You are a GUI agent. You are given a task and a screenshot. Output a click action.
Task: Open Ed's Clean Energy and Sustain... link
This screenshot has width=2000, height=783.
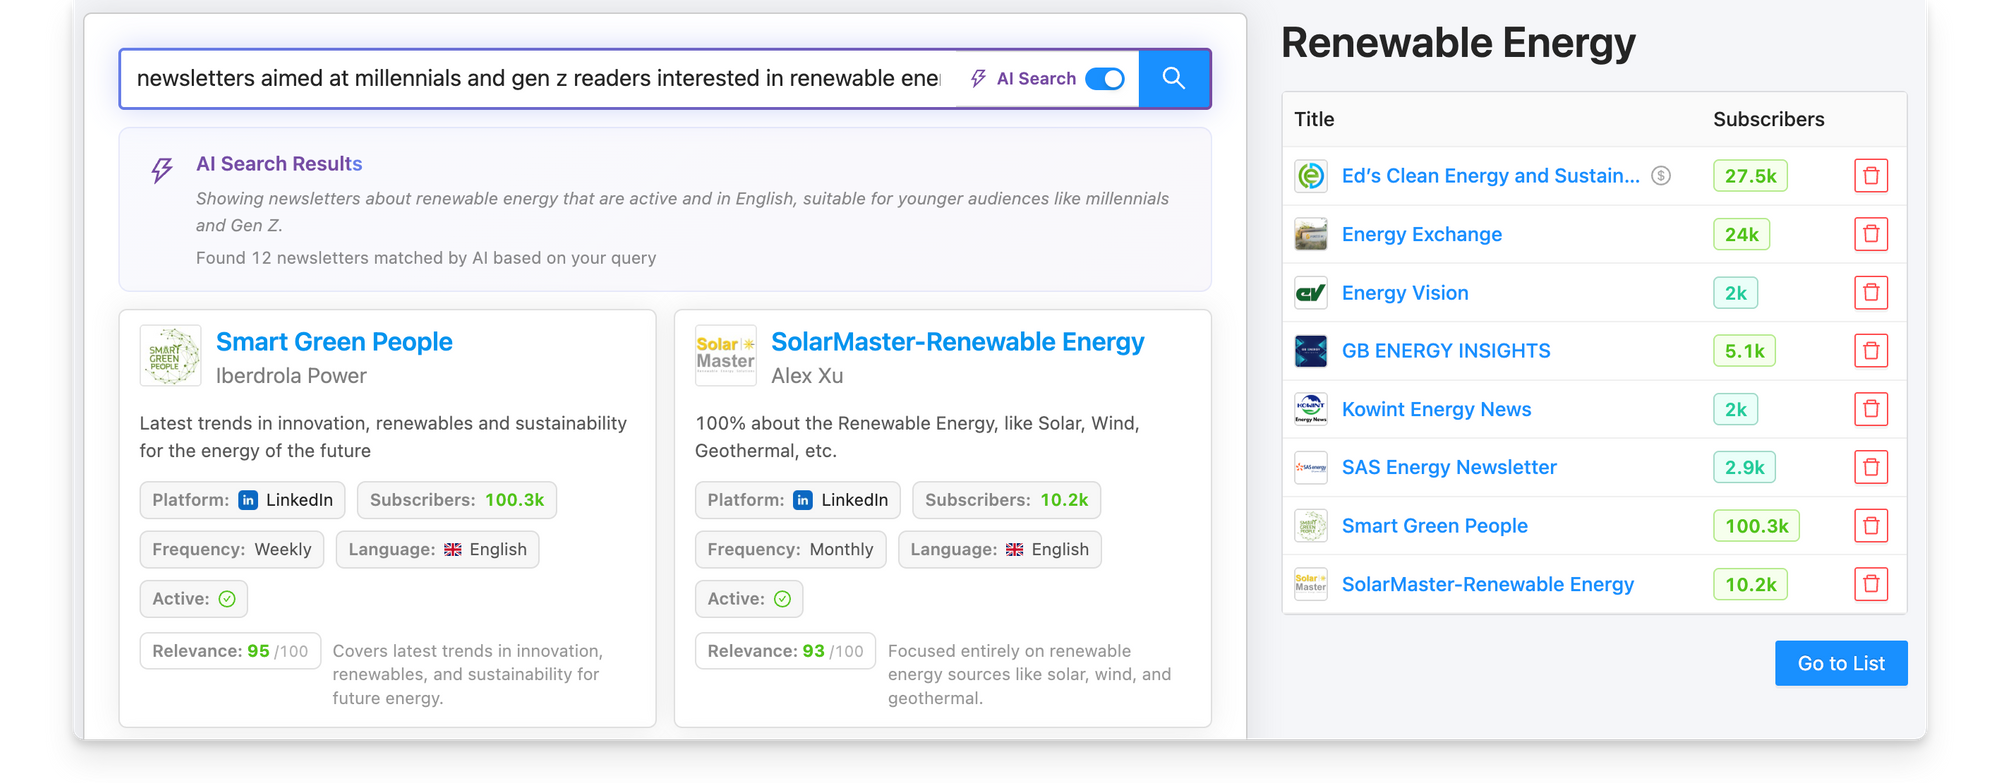[x=1491, y=176]
